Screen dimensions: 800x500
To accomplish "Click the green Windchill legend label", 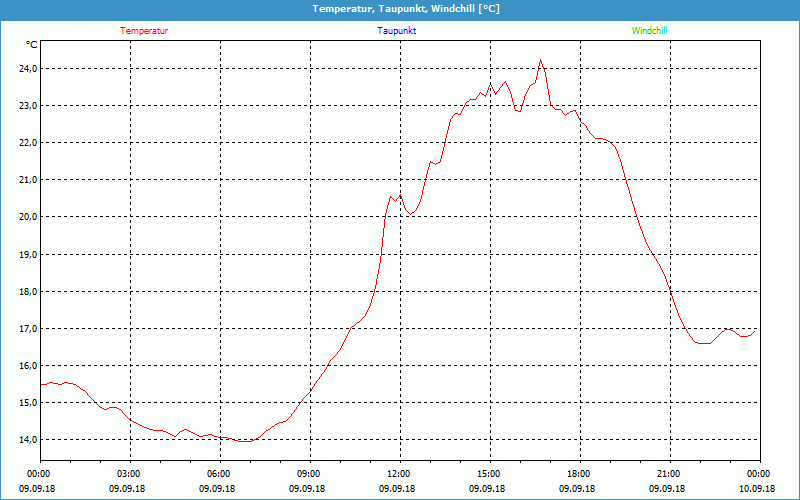I will pos(649,31).
